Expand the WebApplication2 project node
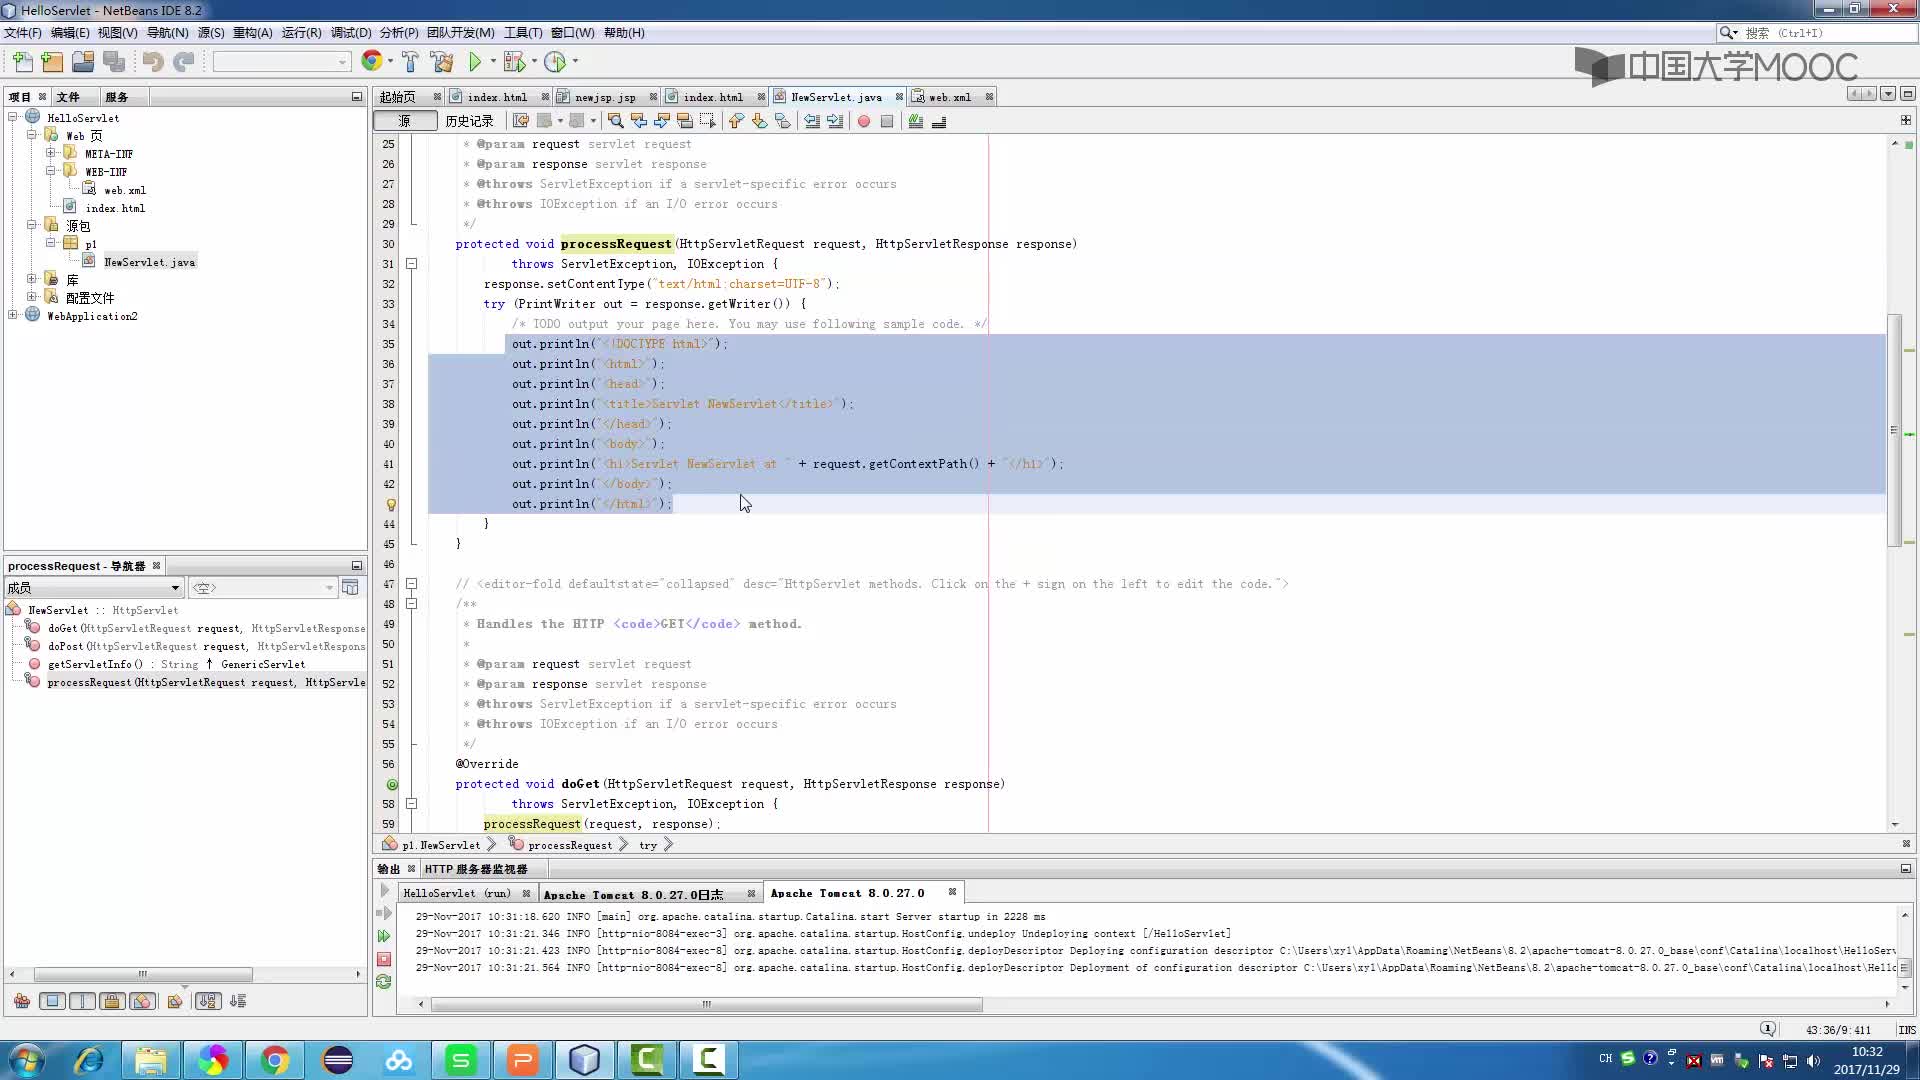 [13, 315]
